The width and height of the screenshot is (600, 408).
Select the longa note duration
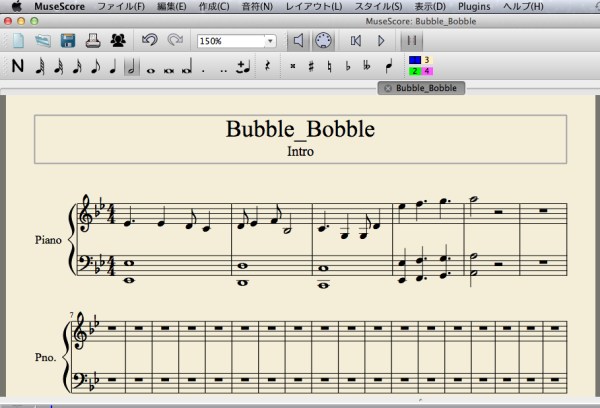[187, 67]
